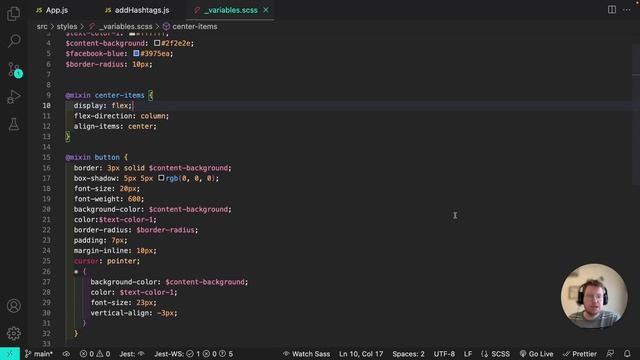Screen dimensions: 640x360
Task: Select the _variables.scss tab
Action: [x=231, y=10]
